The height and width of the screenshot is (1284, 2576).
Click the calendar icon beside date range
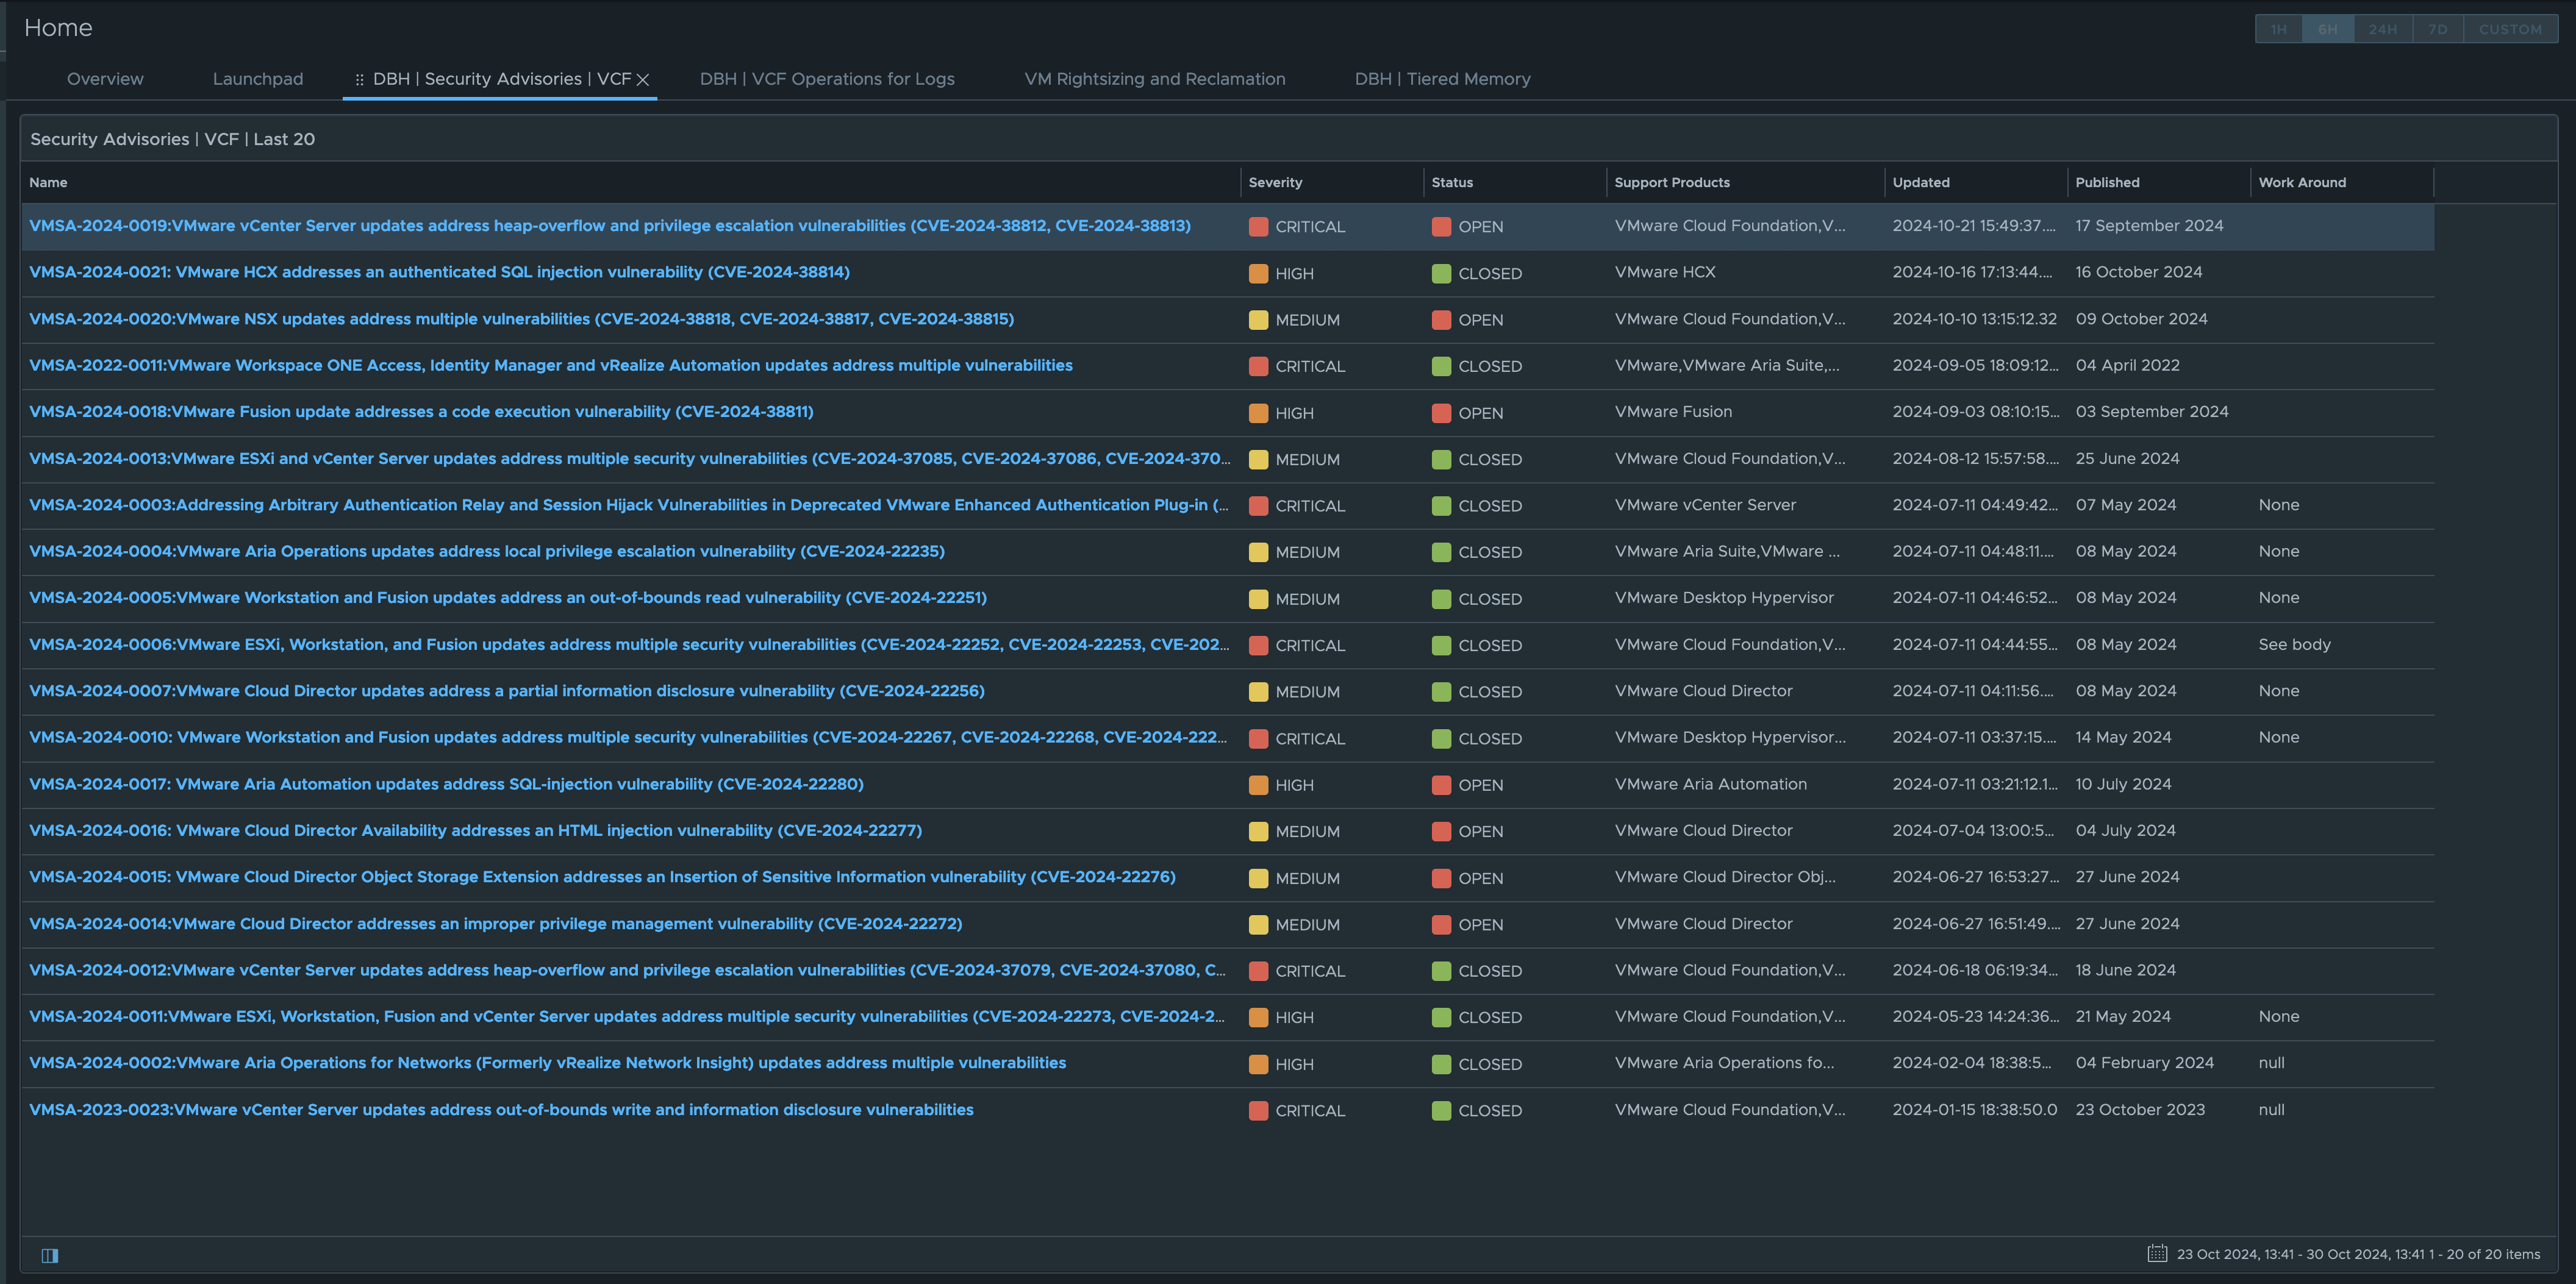point(2157,1253)
